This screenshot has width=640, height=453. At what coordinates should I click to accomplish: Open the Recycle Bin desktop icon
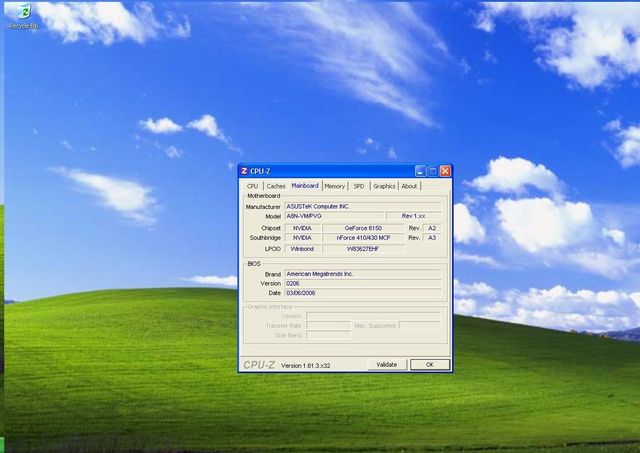[23, 16]
